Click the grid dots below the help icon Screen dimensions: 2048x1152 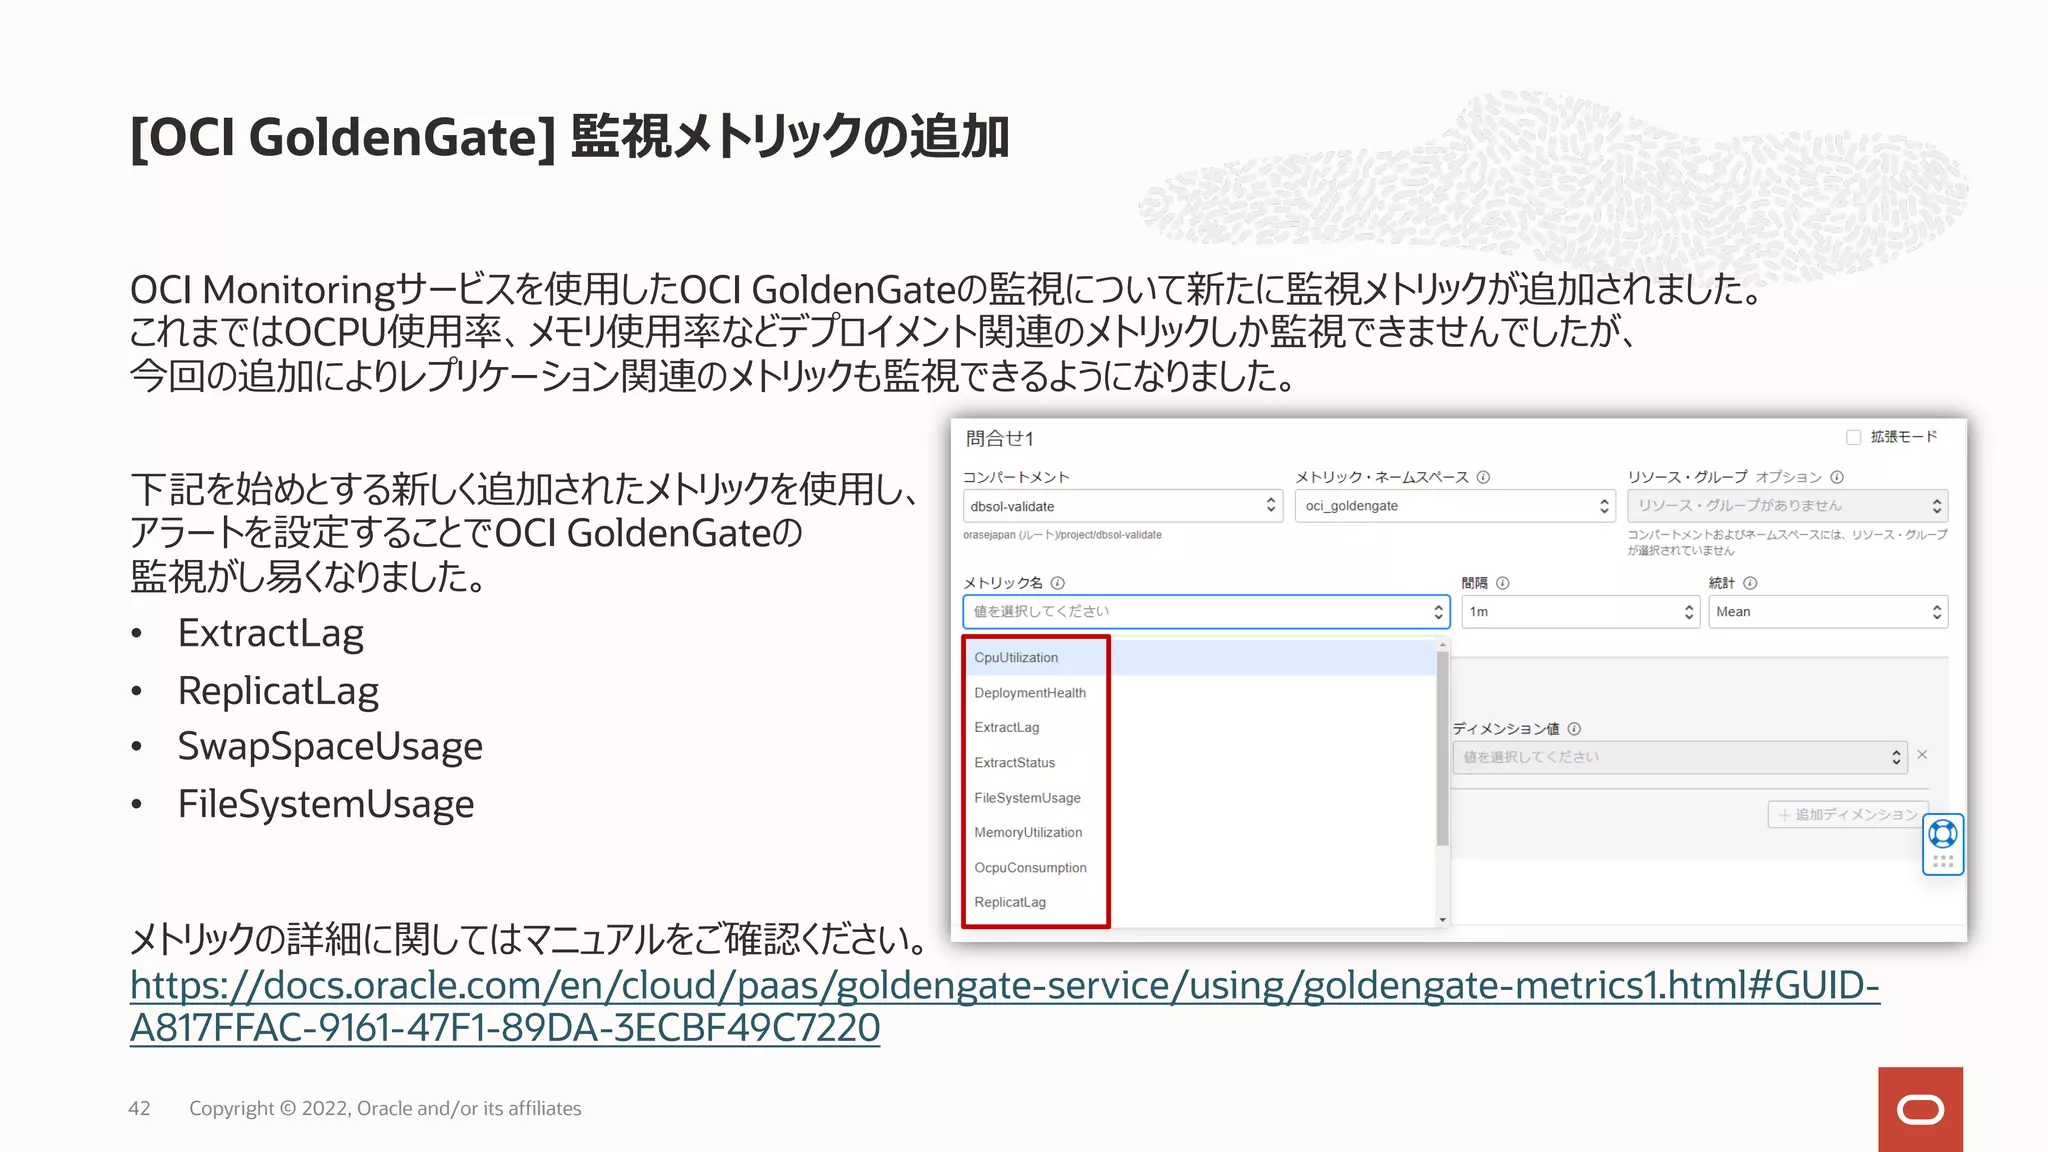tap(1943, 861)
